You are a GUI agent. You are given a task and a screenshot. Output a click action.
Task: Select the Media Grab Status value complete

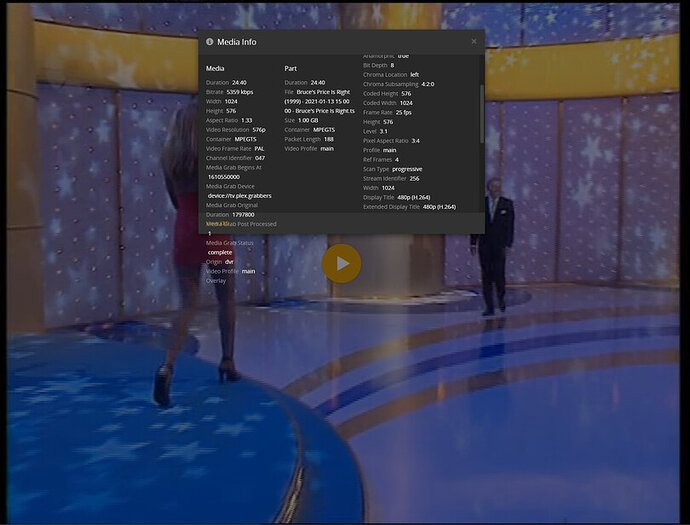[x=220, y=253]
